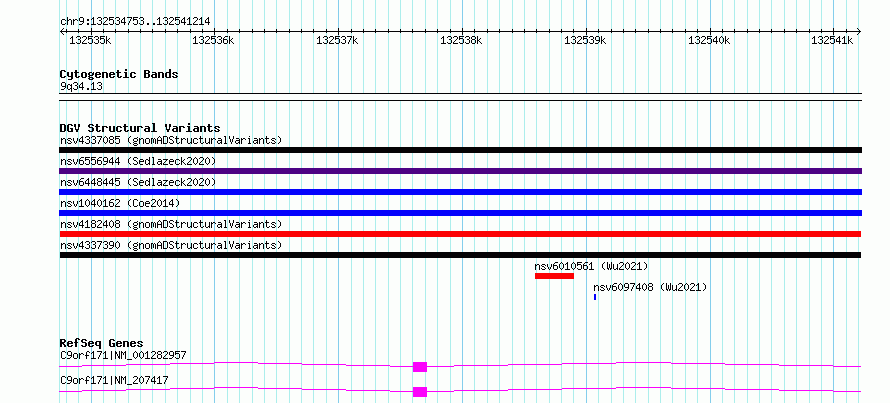Image resolution: width=890 pixels, height=403 pixels.
Task: Click the 132540k ruler tick label
Action: pos(709,40)
